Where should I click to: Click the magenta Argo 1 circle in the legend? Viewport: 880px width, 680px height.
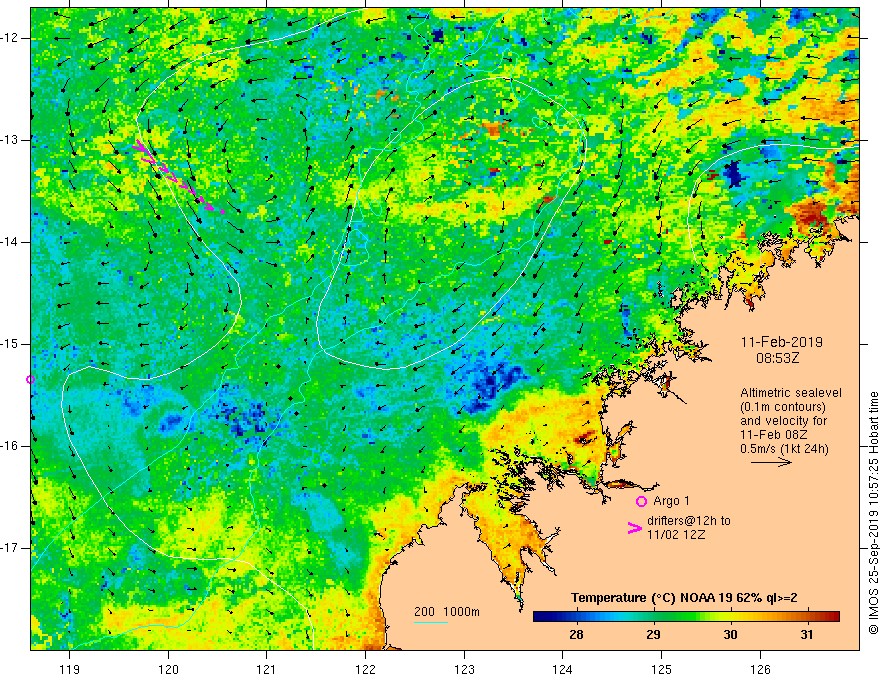[x=641, y=501]
